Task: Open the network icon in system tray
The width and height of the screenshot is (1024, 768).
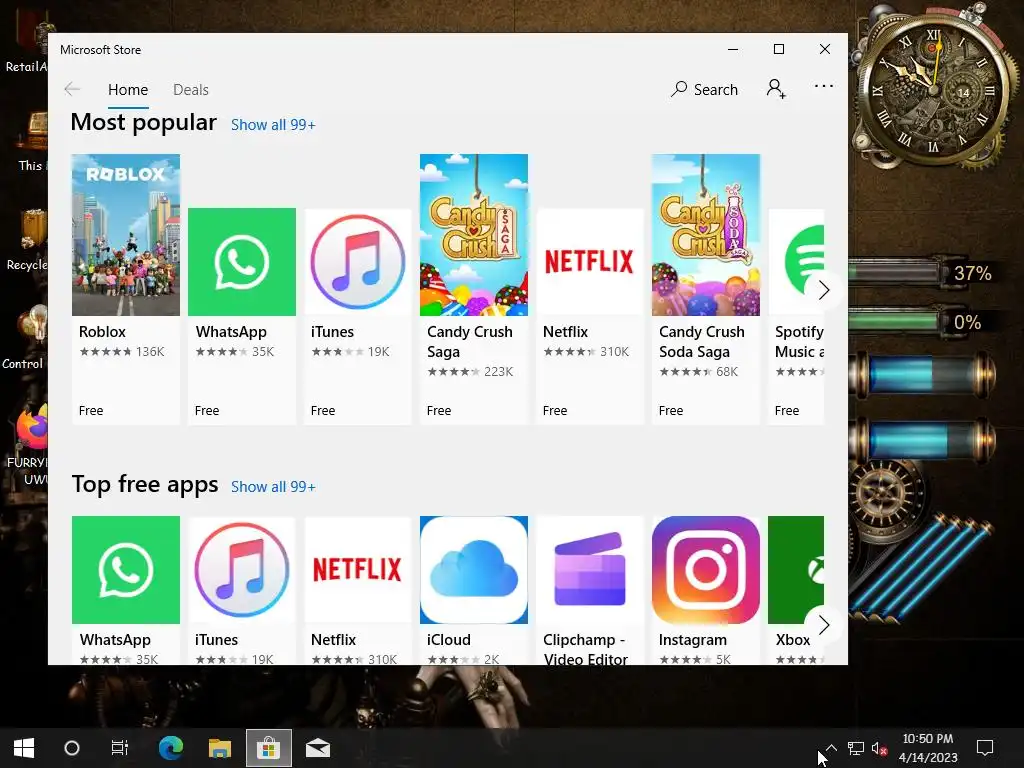Action: point(856,748)
